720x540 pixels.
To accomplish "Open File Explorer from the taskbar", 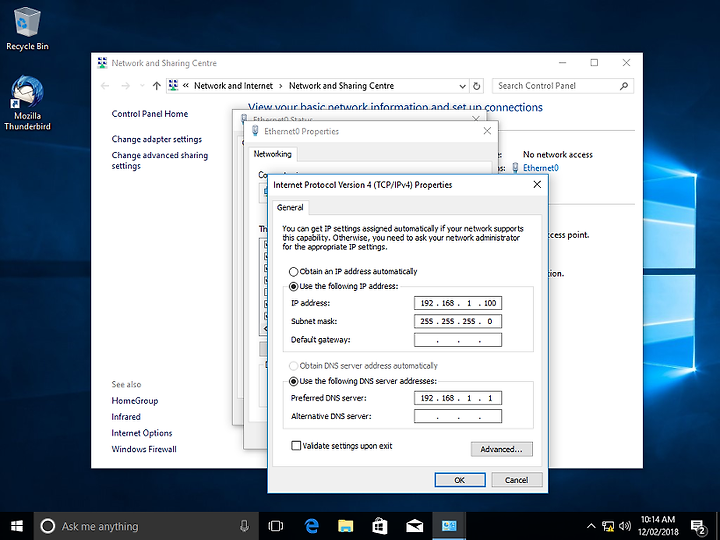I will coord(345,526).
